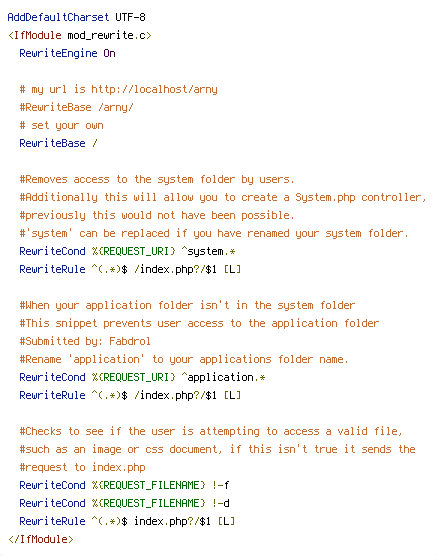Click the localhost/arny URL comment
The image size is (436, 556).
point(118,89)
